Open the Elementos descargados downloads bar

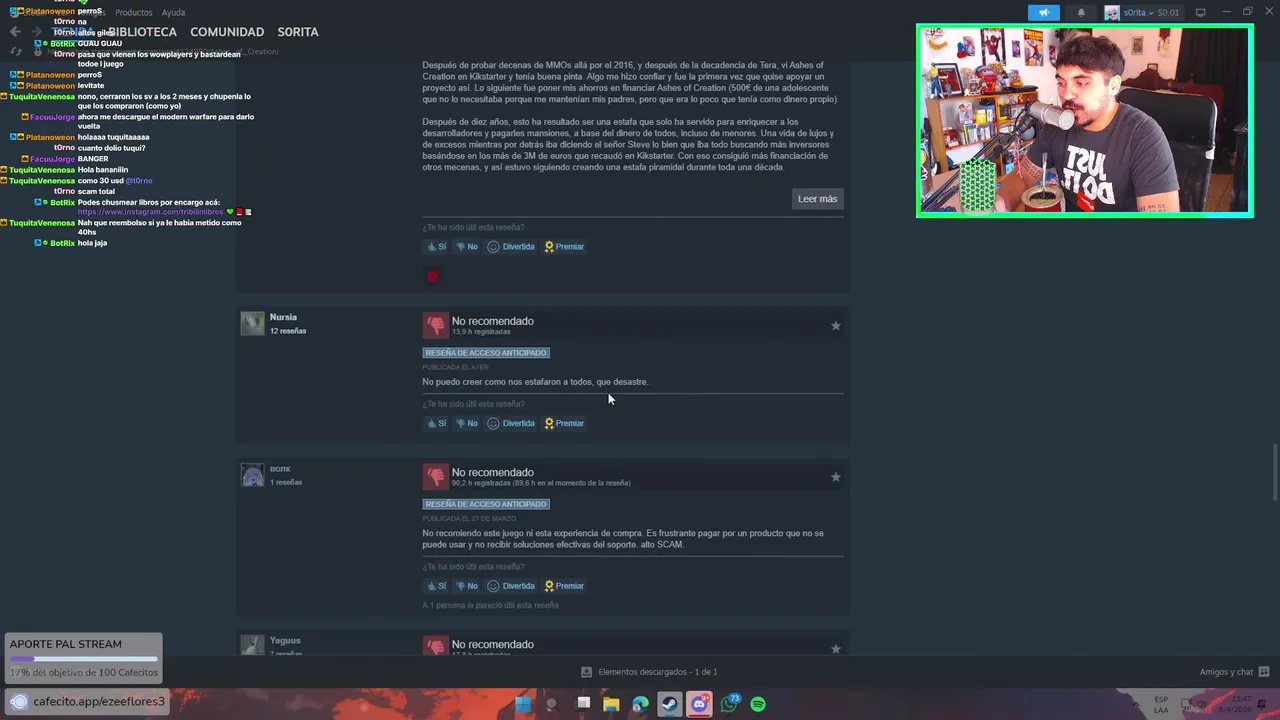point(649,672)
